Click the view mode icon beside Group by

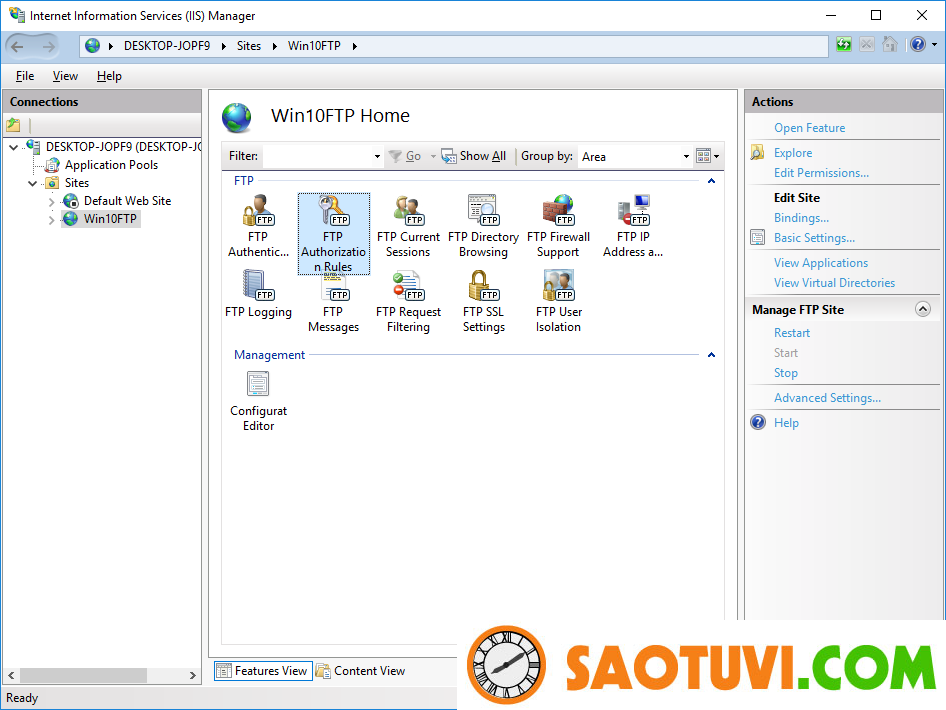tap(703, 156)
